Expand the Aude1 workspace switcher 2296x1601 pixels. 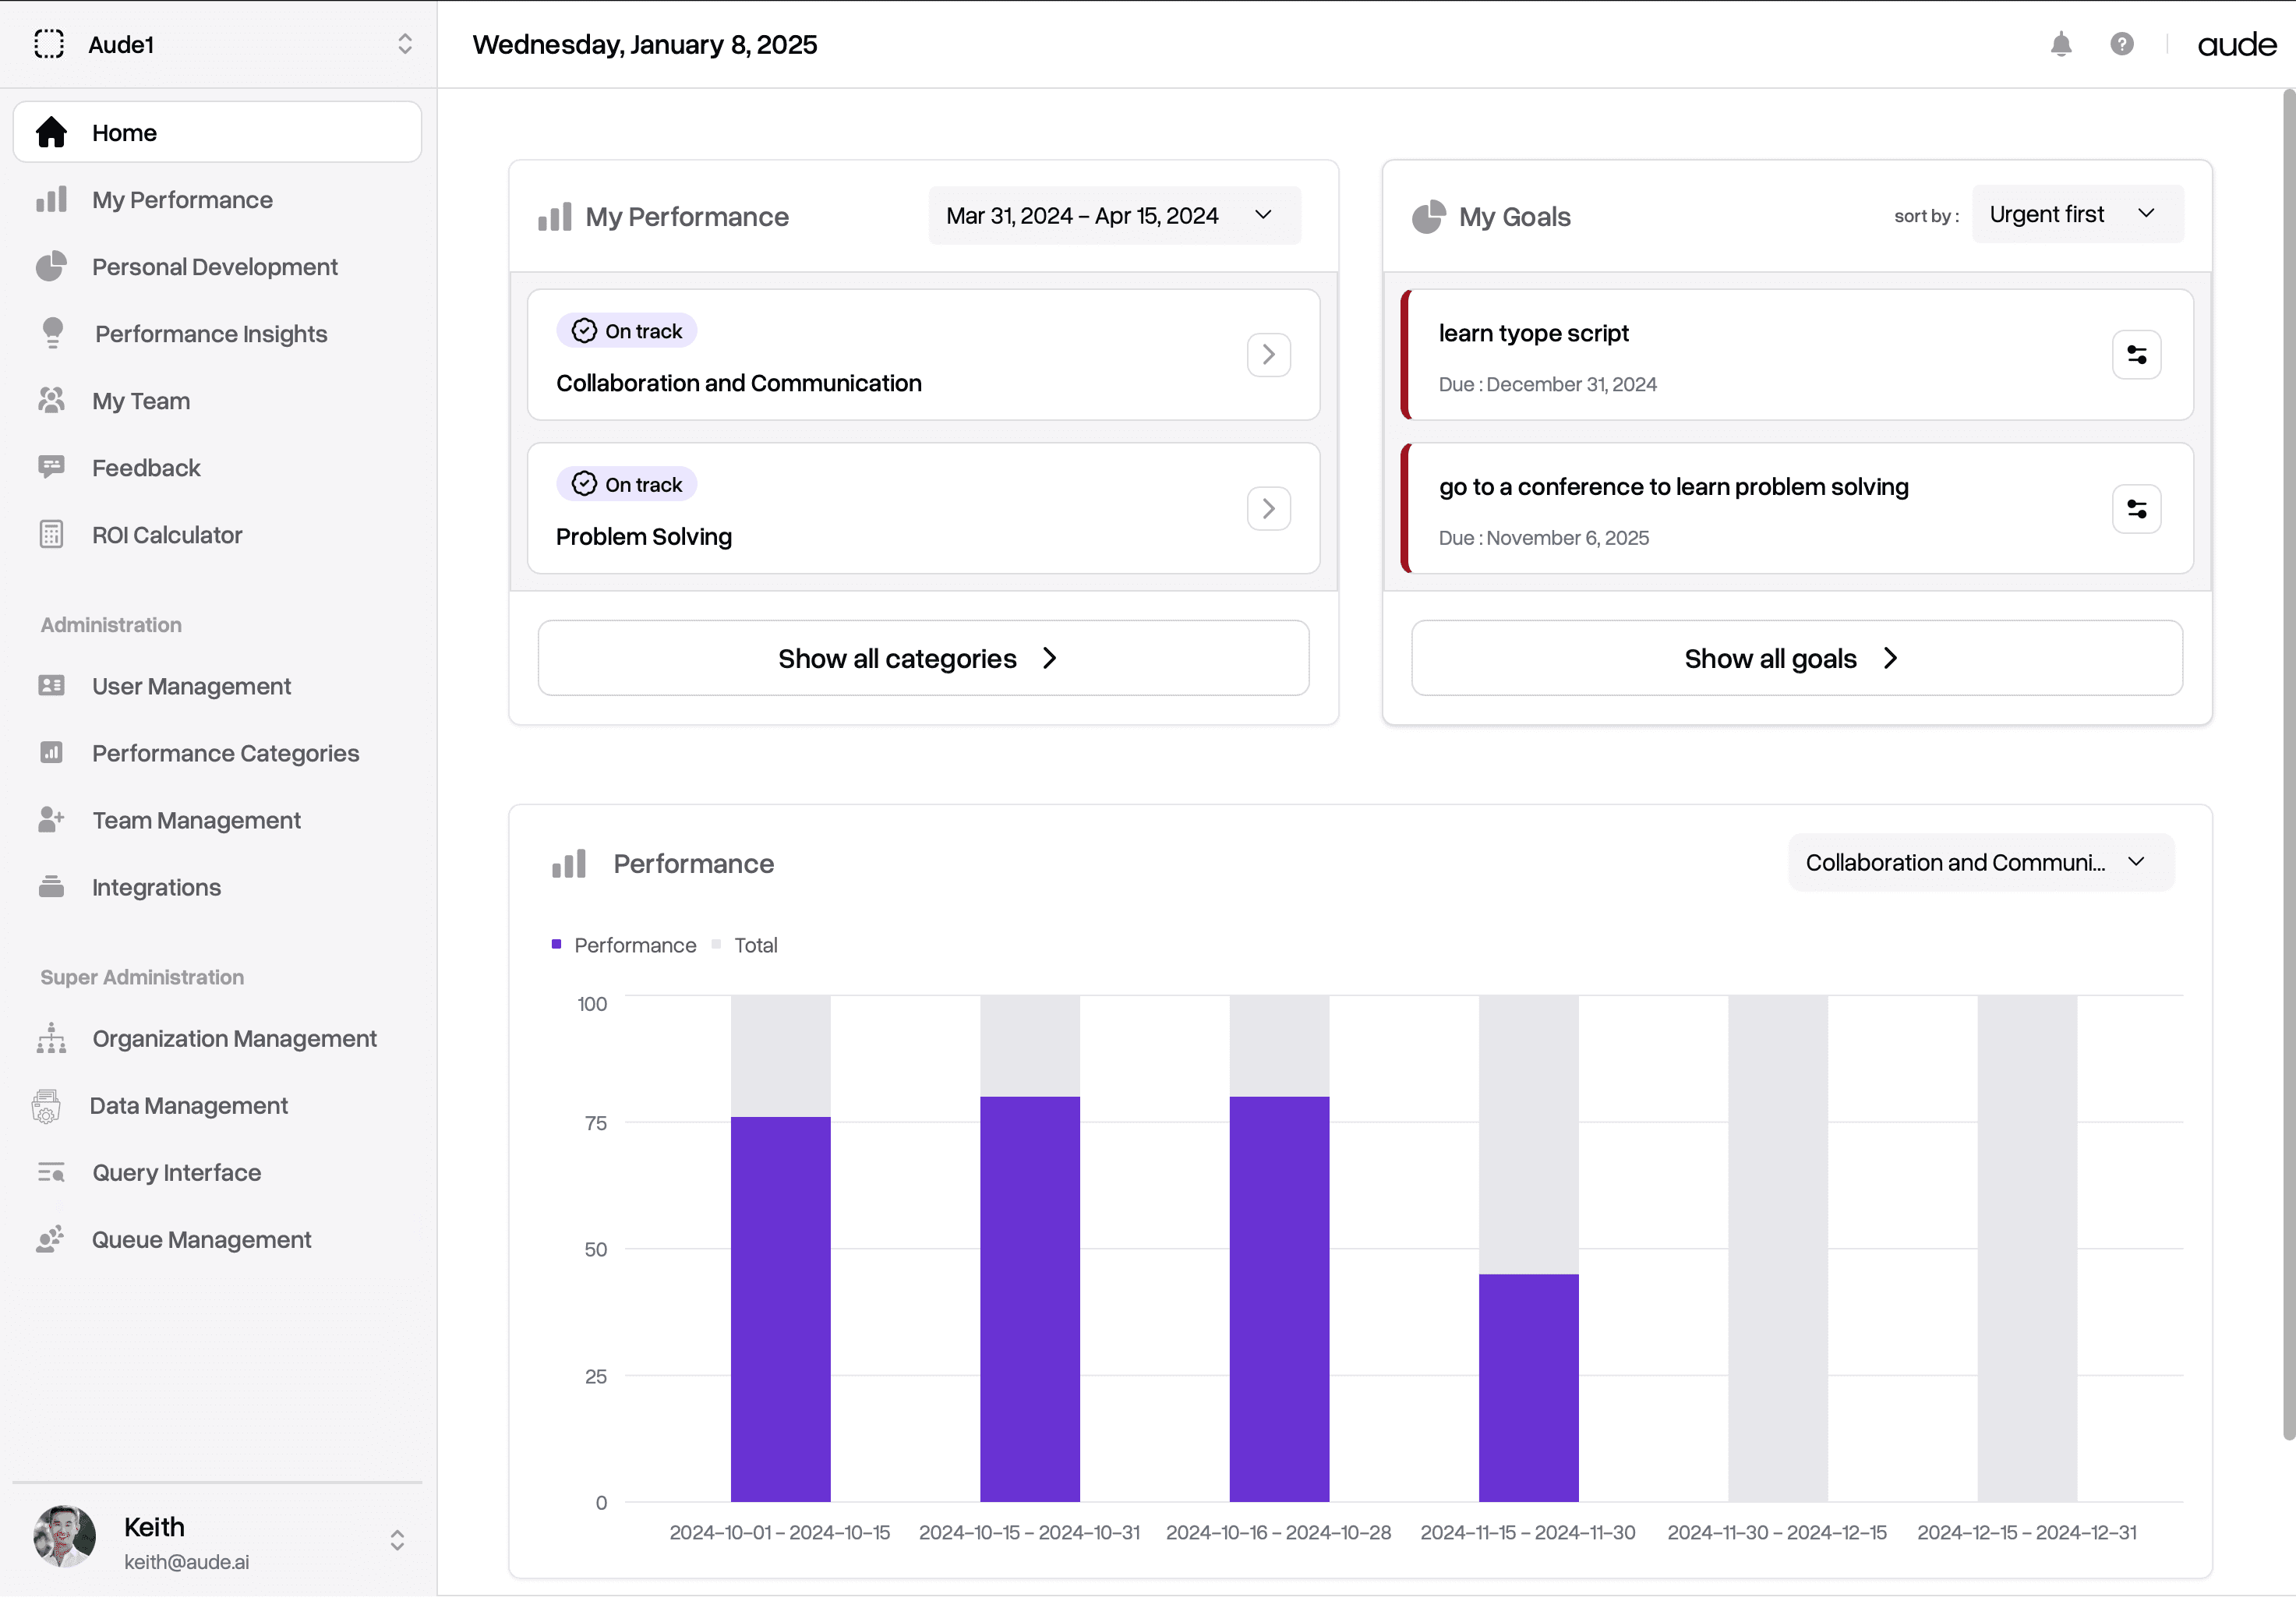[405, 43]
